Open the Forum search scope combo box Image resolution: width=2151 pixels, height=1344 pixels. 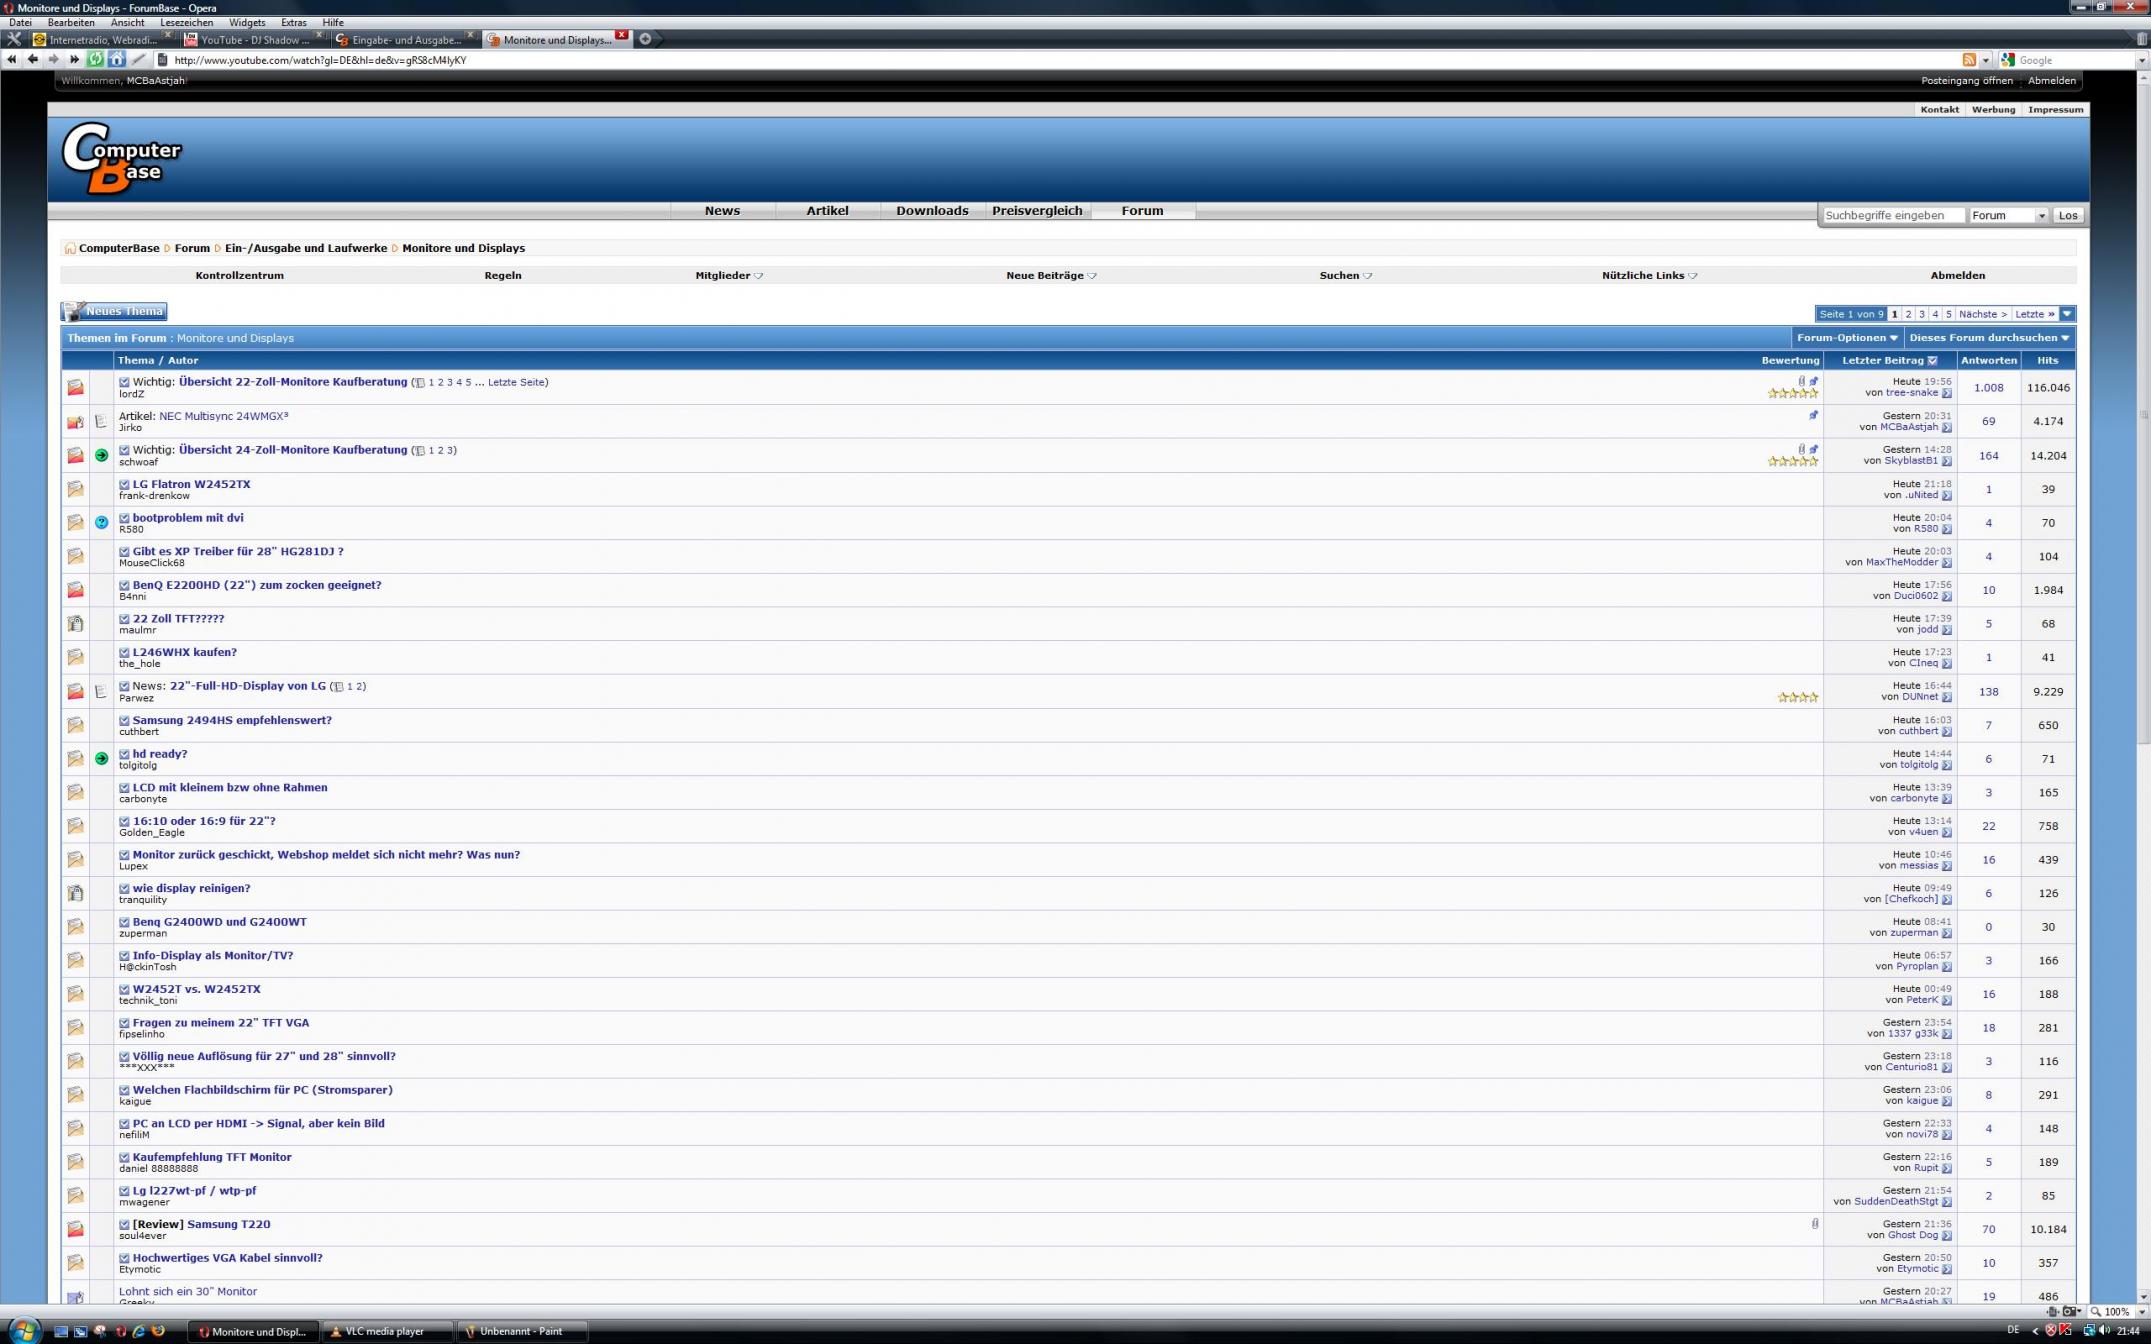tap(2007, 215)
